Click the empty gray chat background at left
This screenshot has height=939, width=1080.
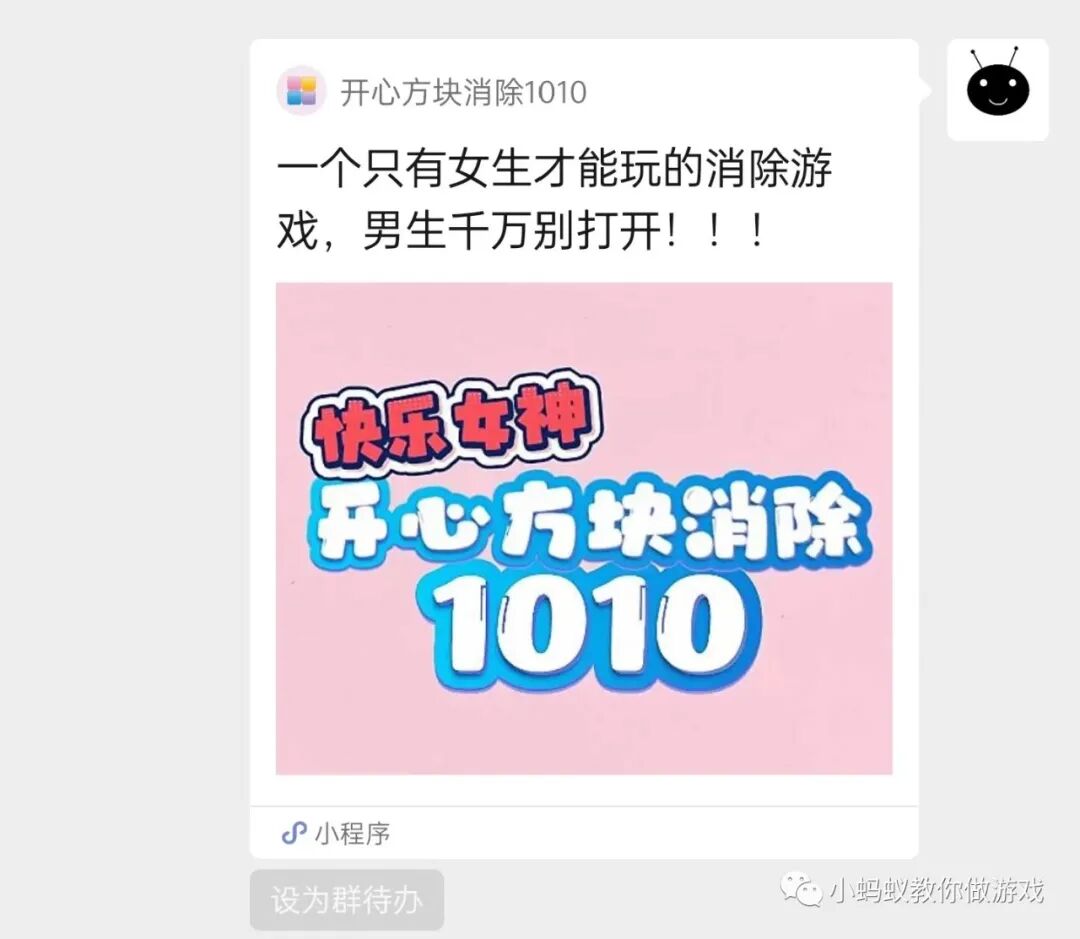(x=124, y=468)
